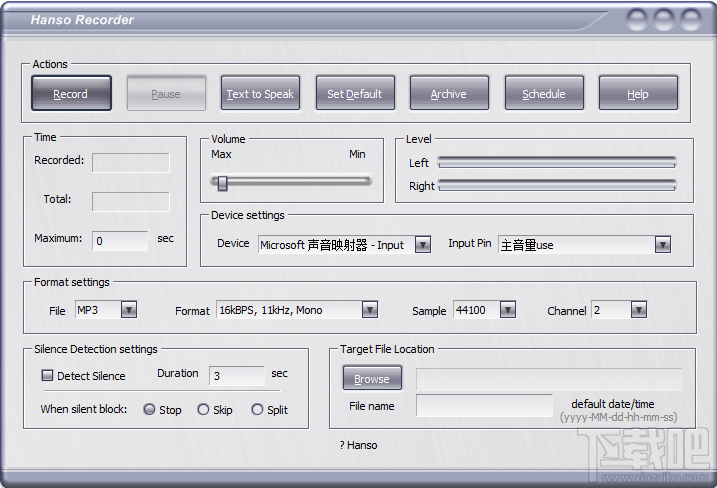
Task: Select the Skip radio option
Action: (203, 409)
